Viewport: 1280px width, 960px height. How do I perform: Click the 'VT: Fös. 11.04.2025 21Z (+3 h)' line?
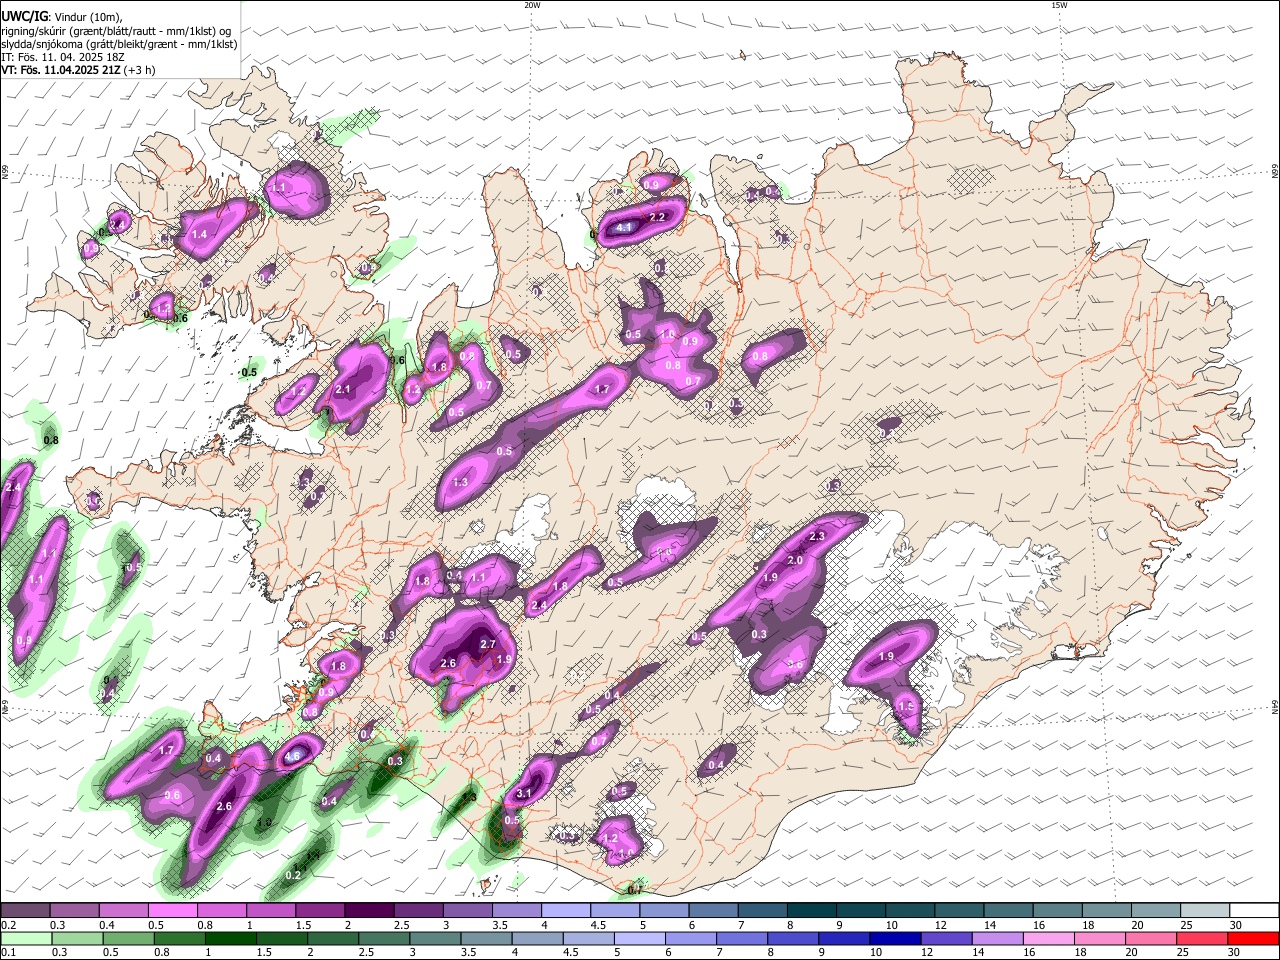pyautogui.click(x=79, y=70)
